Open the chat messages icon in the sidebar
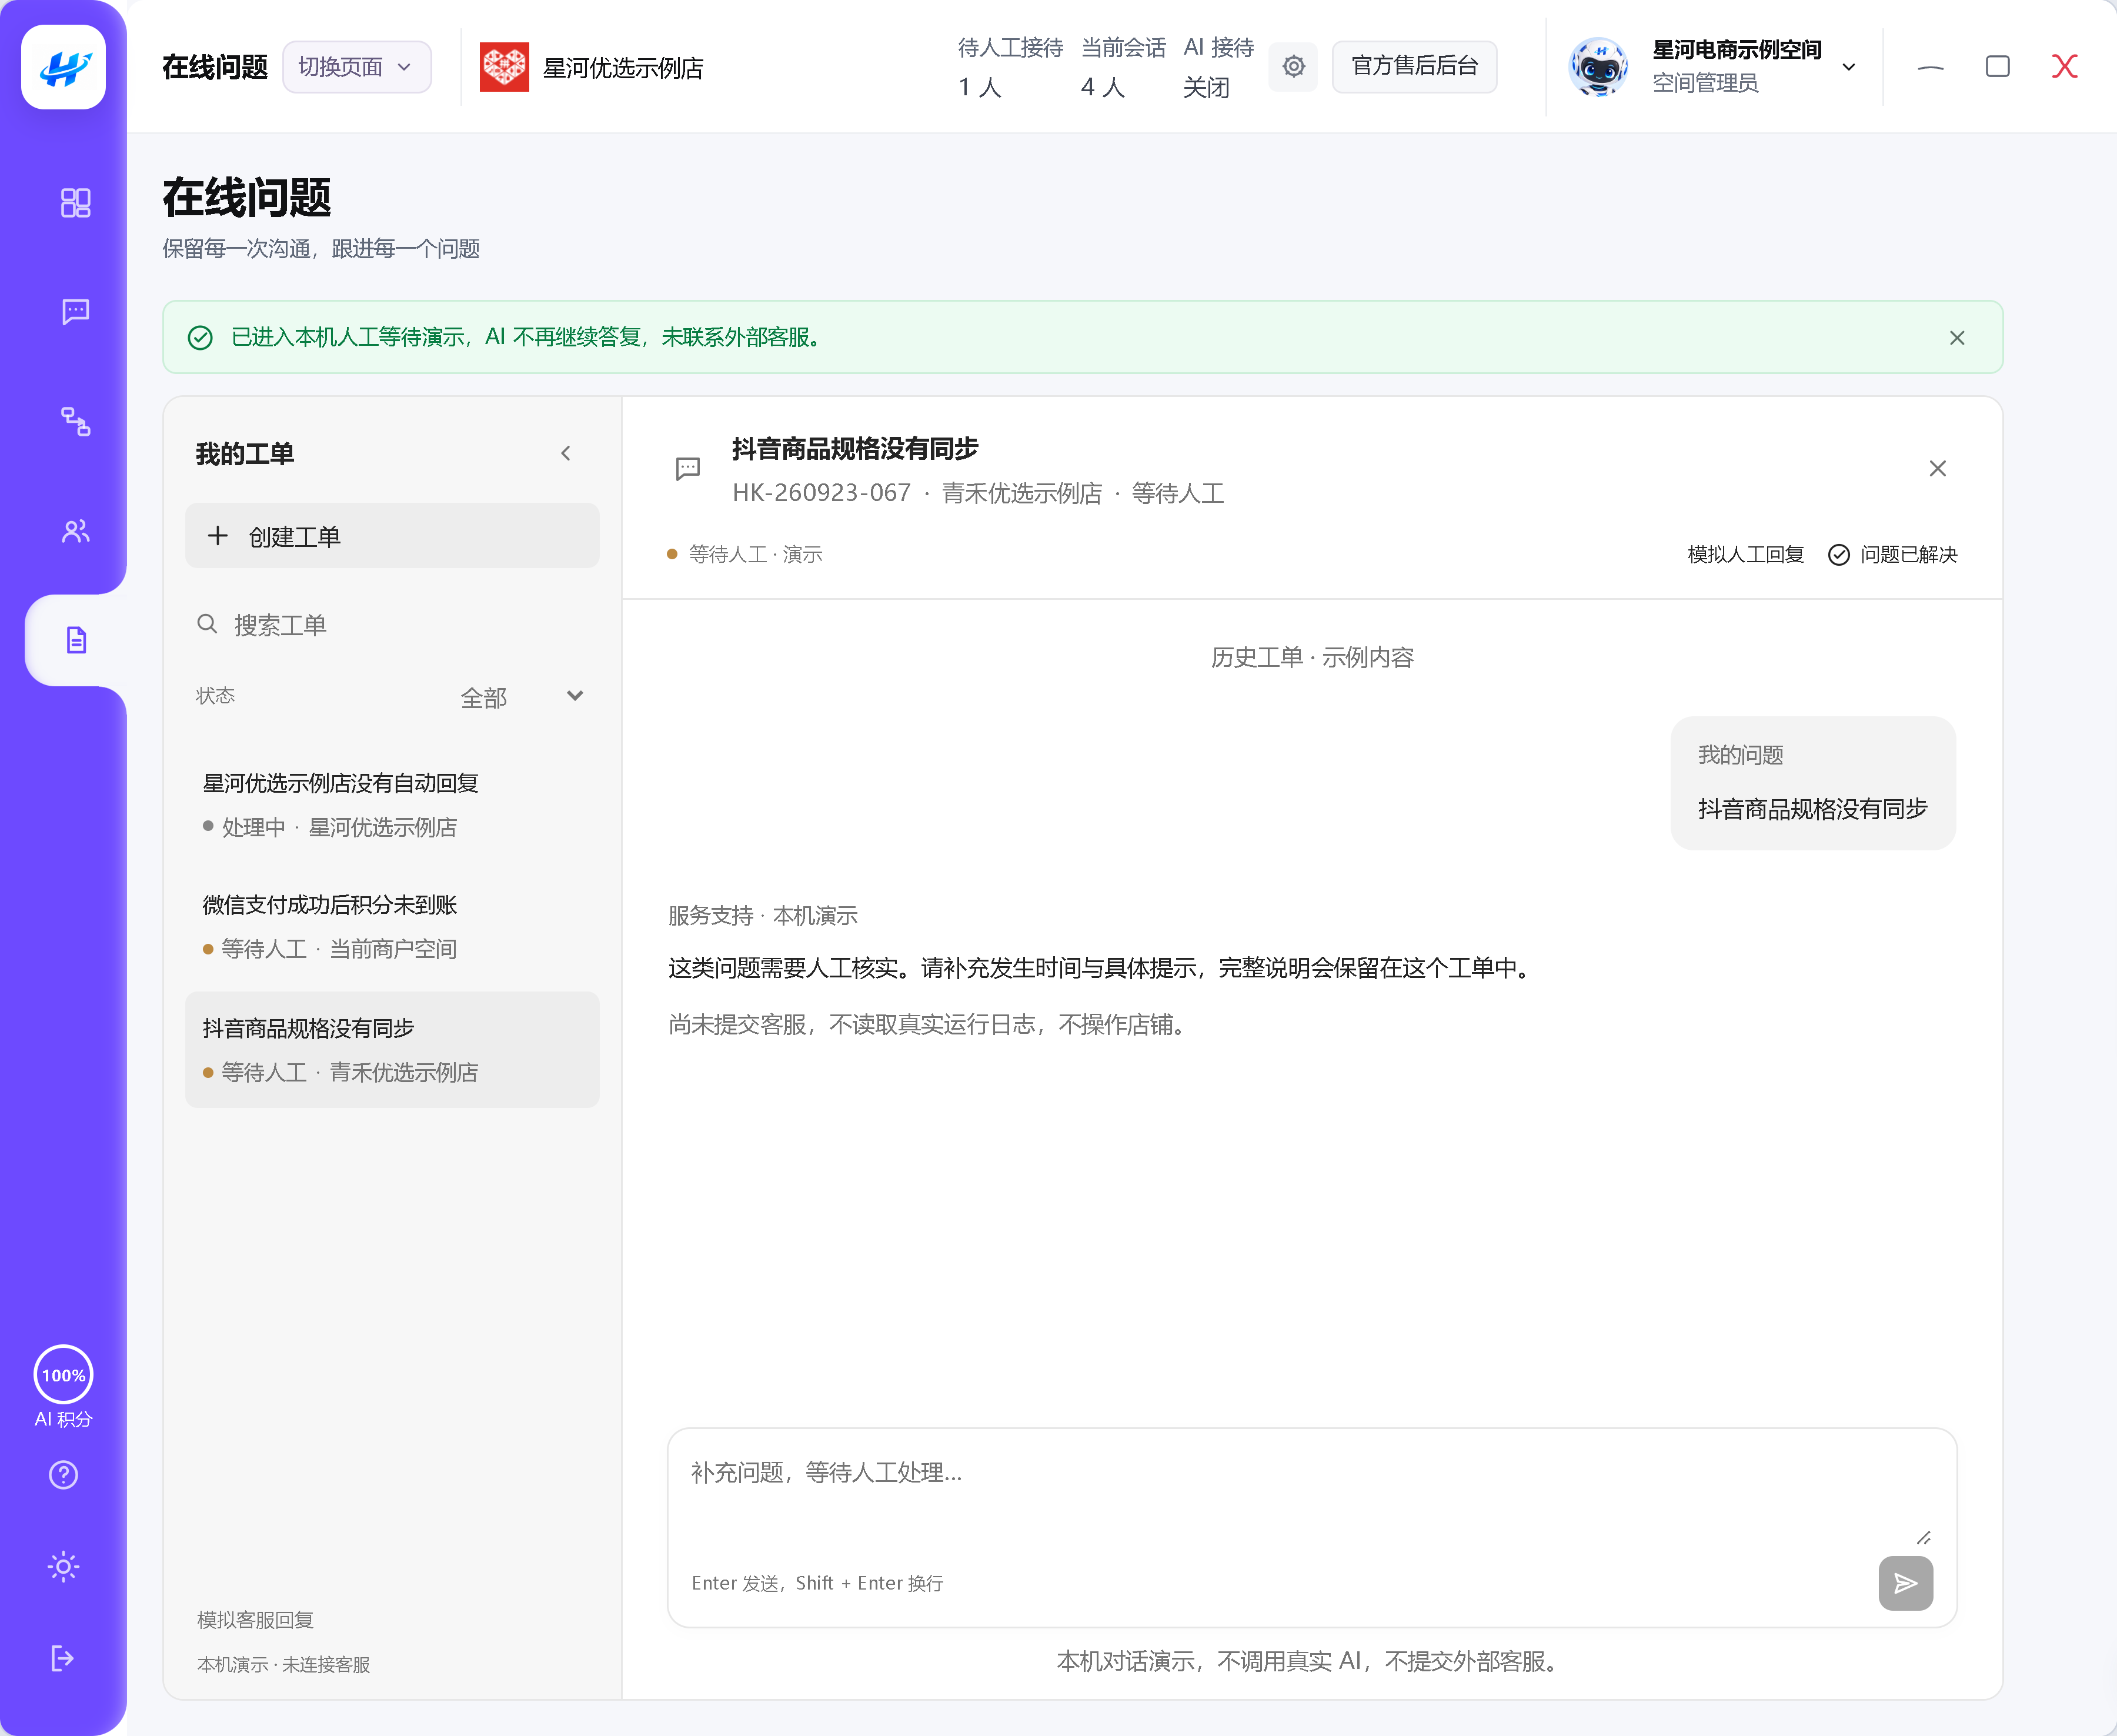The width and height of the screenshot is (2117, 1736). click(x=75, y=311)
